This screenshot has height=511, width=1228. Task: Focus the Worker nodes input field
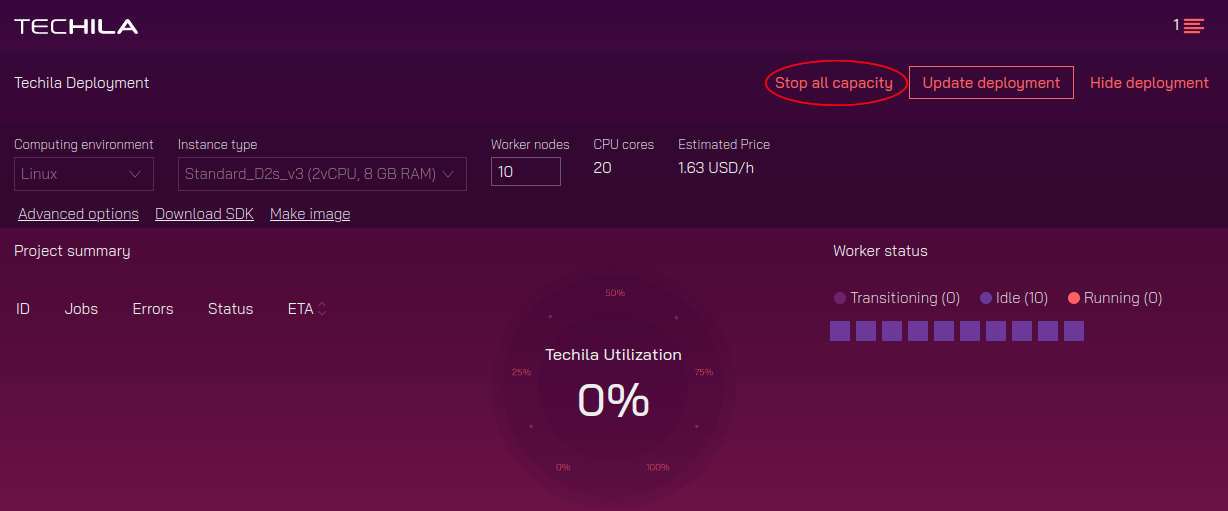pyautogui.click(x=525, y=172)
